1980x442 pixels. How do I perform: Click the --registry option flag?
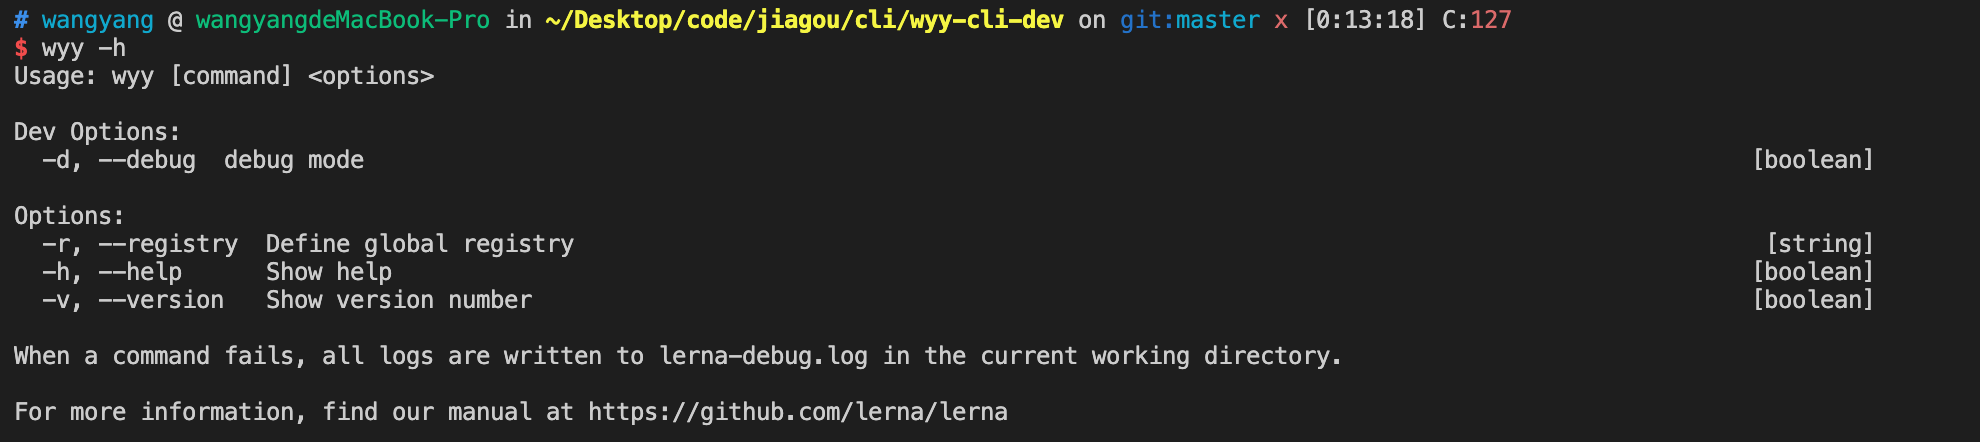tap(168, 244)
